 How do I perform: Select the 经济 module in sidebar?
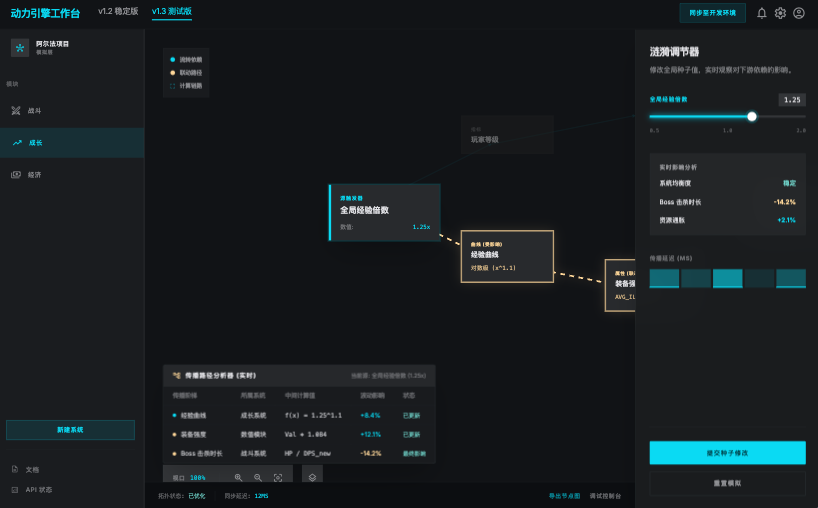point(34,174)
